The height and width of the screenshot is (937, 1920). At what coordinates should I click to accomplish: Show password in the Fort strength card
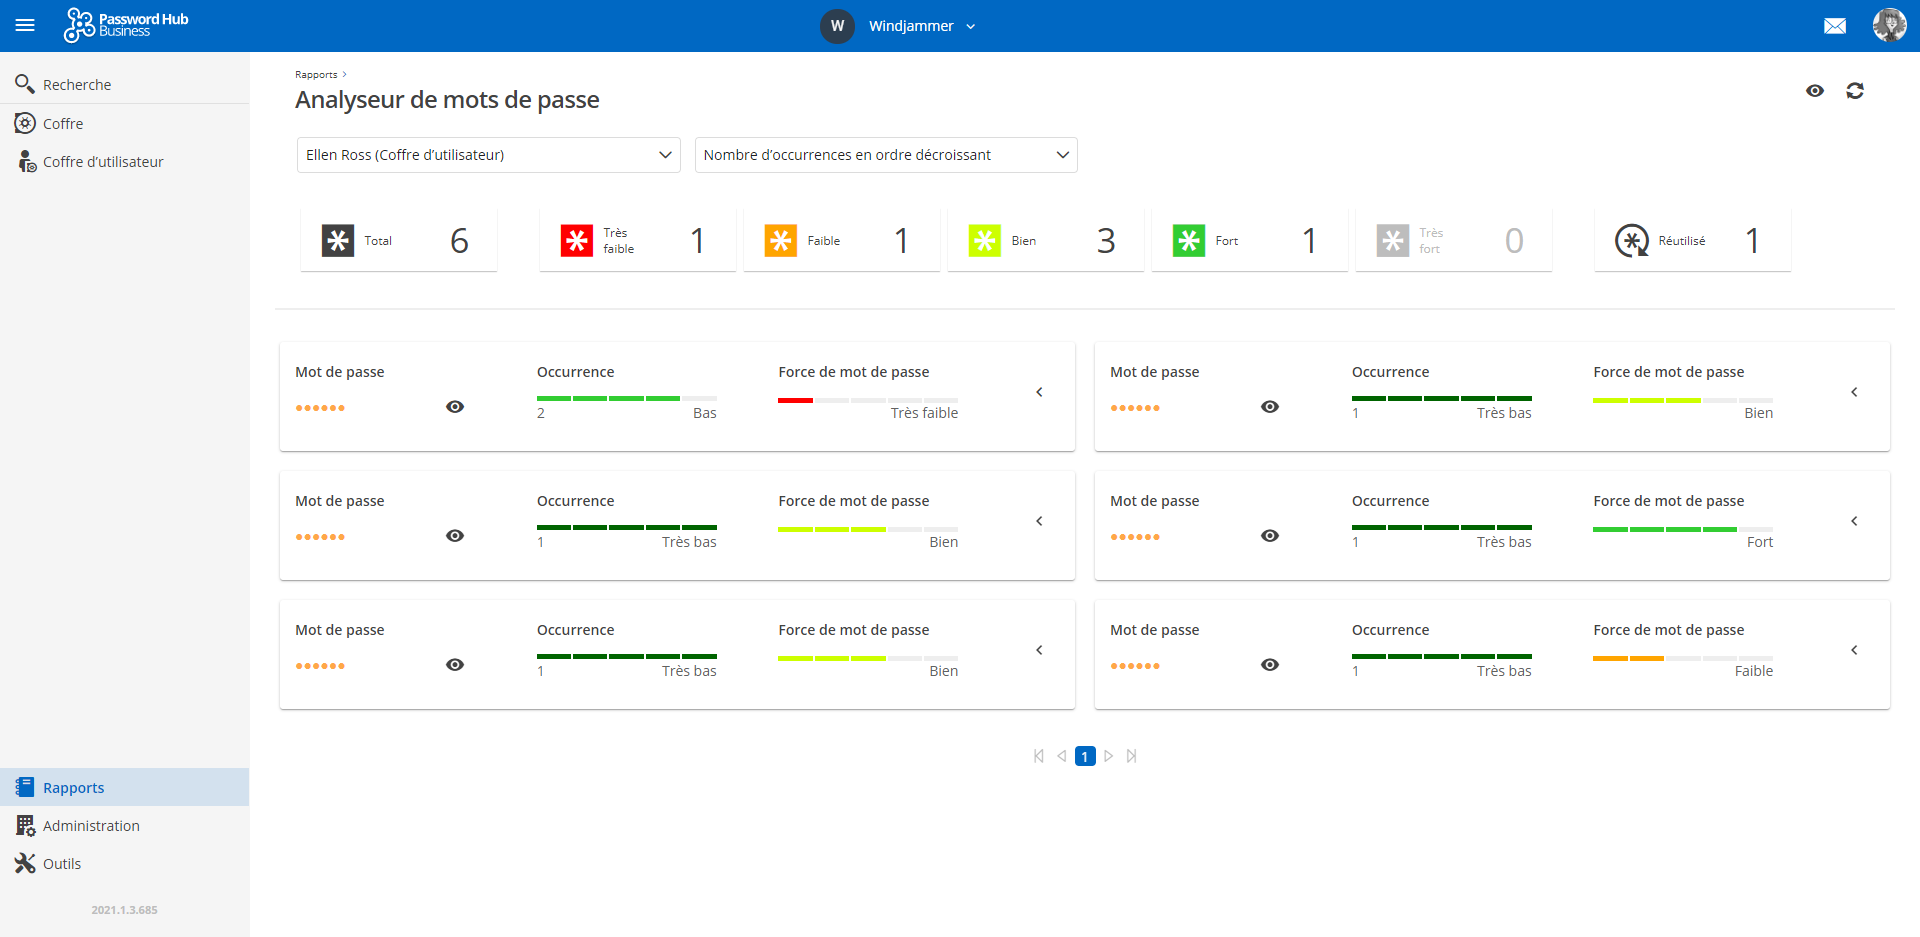(1270, 536)
